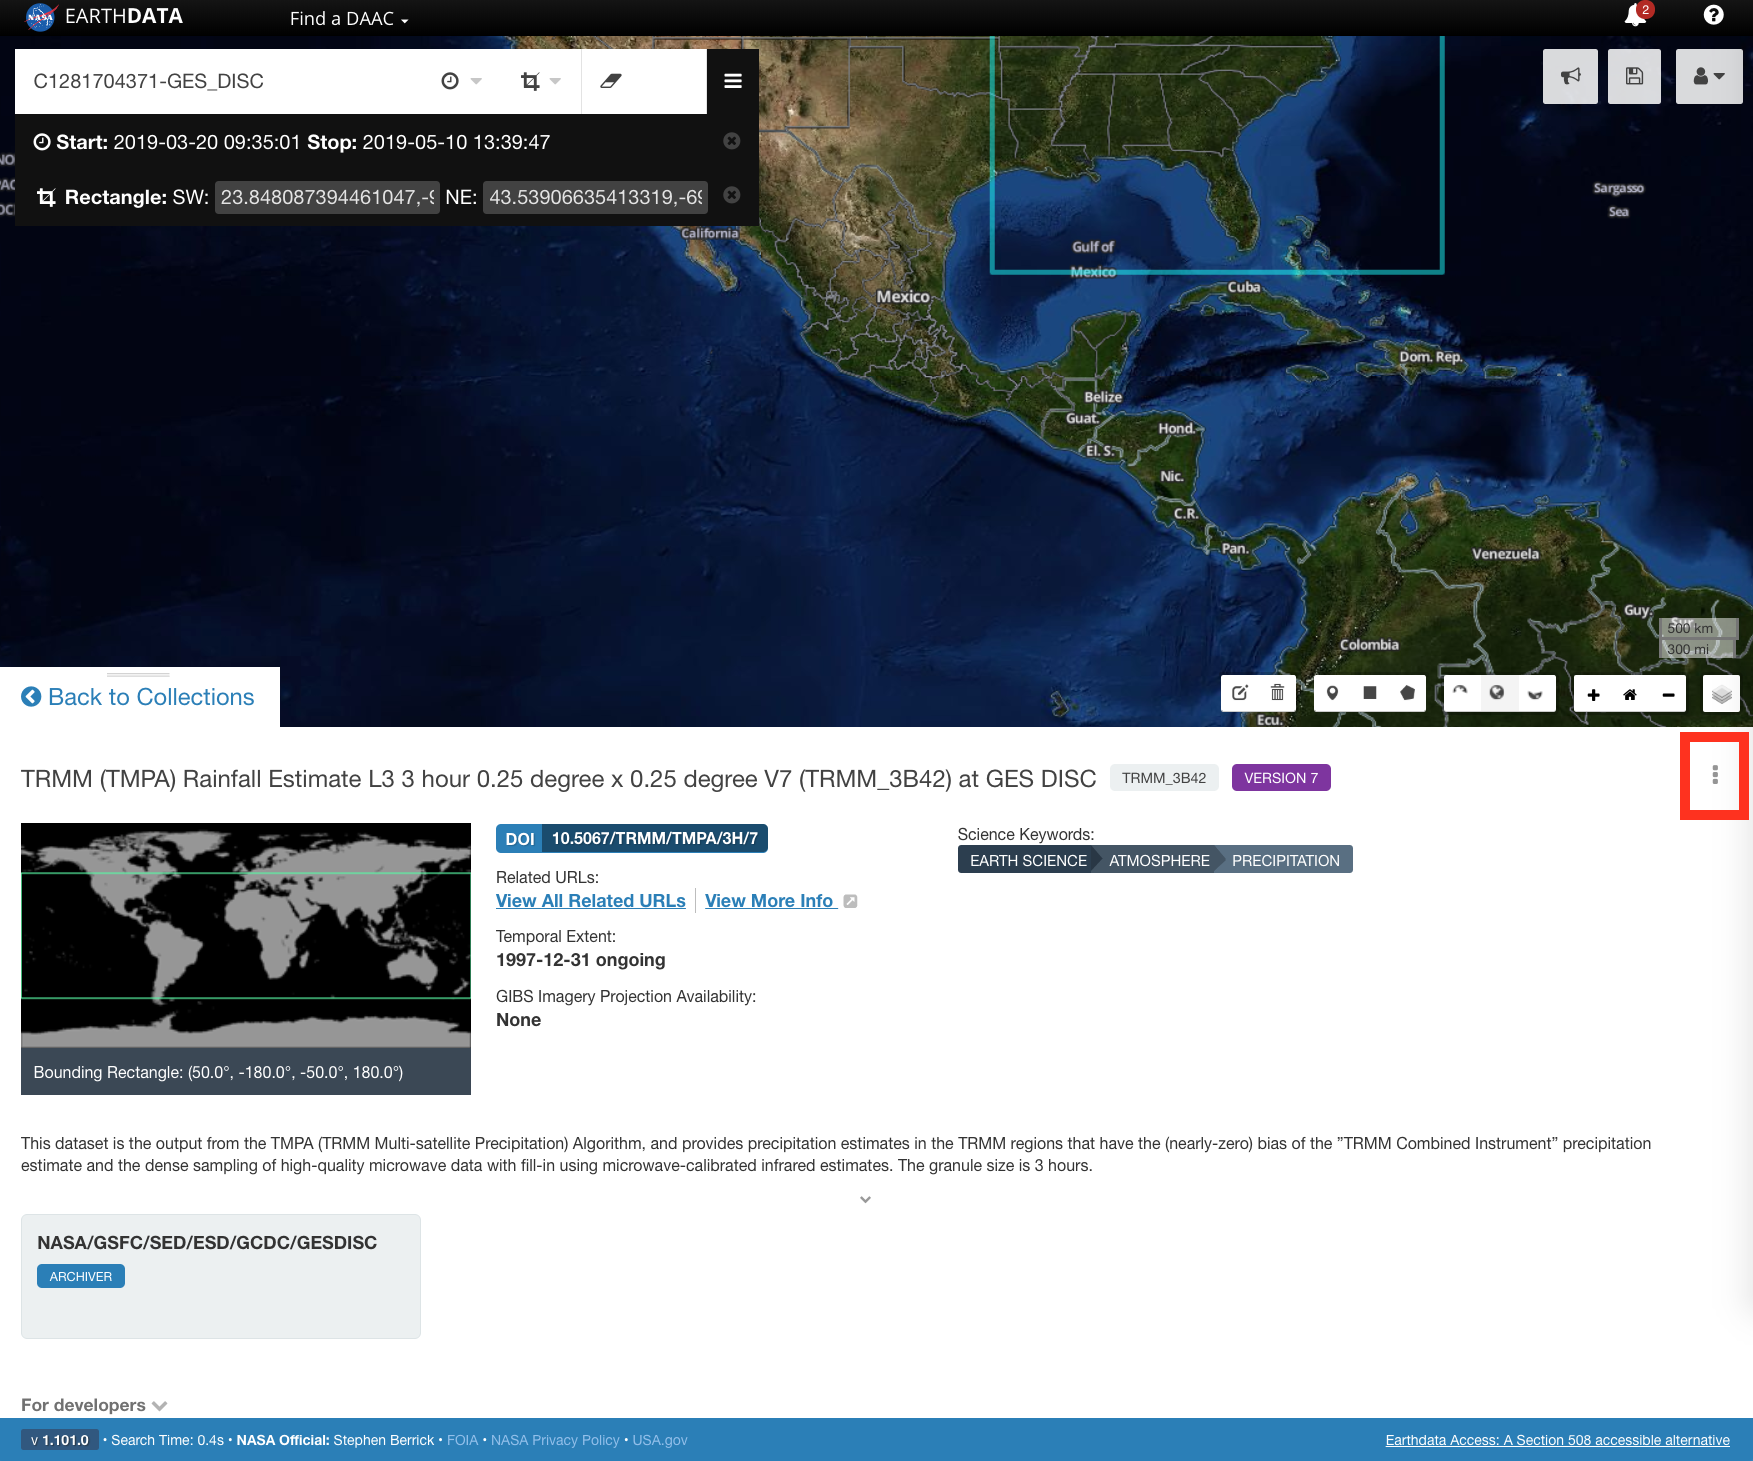The width and height of the screenshot is (1753, 1461).
Task: Open the Find a DAAC menu
Action: pos(349,19)
